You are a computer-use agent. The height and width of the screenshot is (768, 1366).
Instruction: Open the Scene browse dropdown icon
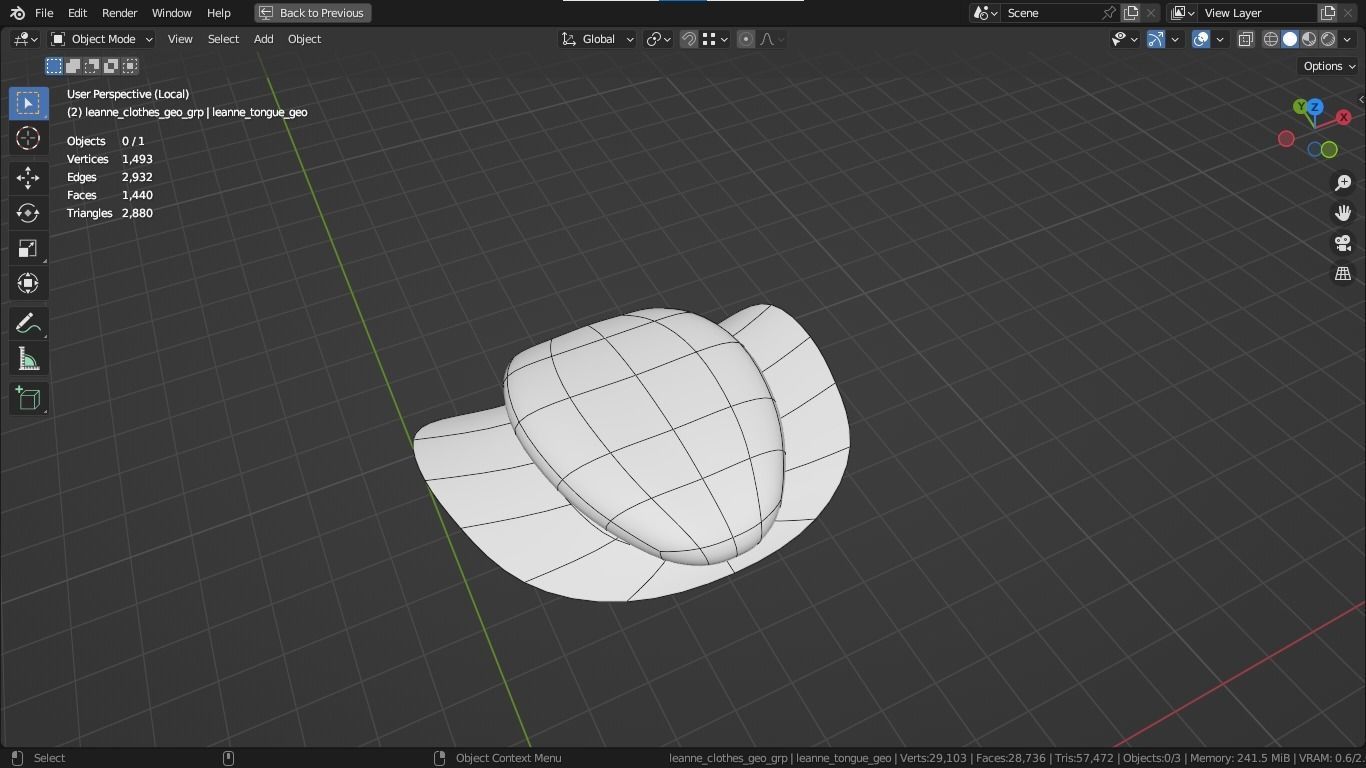985,13
